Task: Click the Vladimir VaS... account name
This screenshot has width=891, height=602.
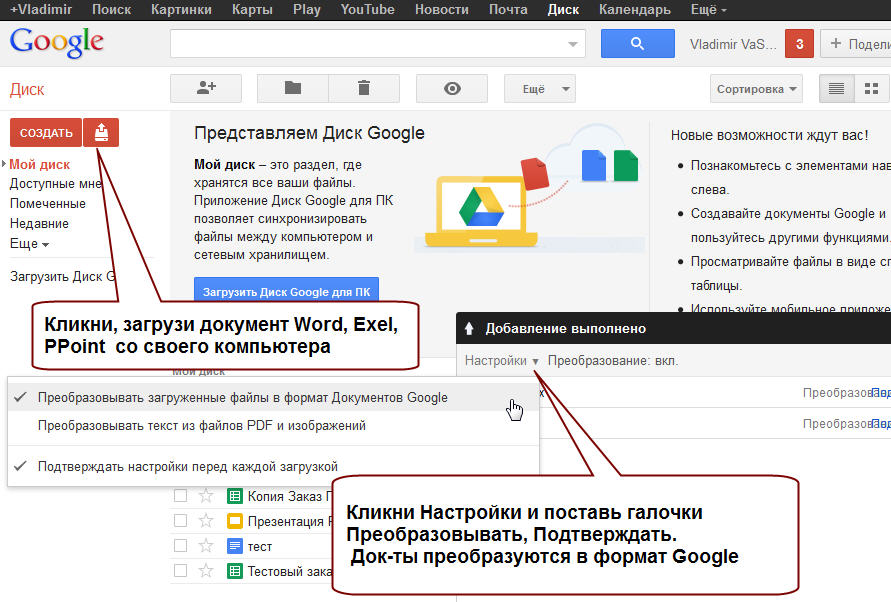Action: [x=733, y=44]
